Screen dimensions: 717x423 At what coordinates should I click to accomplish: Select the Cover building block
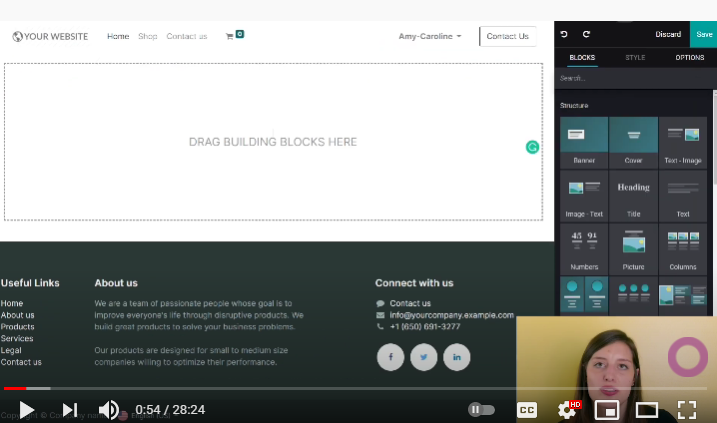(633, 142)
